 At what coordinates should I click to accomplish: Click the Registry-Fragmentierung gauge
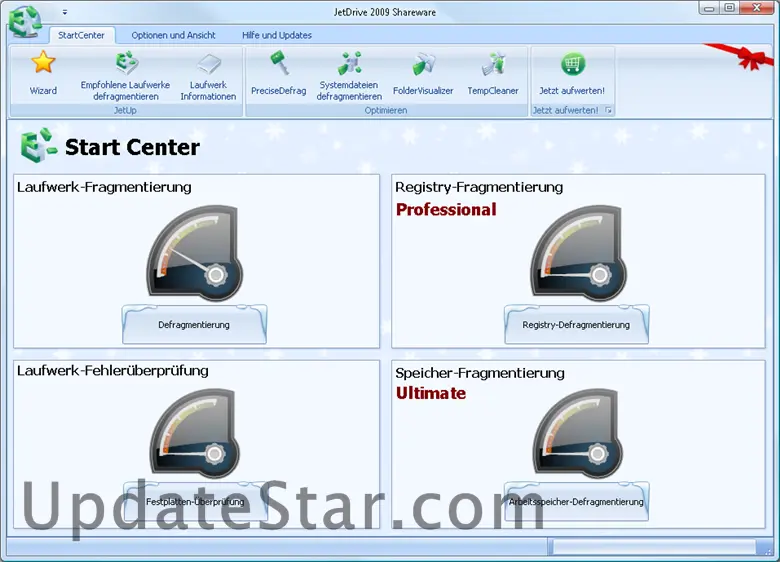pyautogui.click(x=579, y=253)
